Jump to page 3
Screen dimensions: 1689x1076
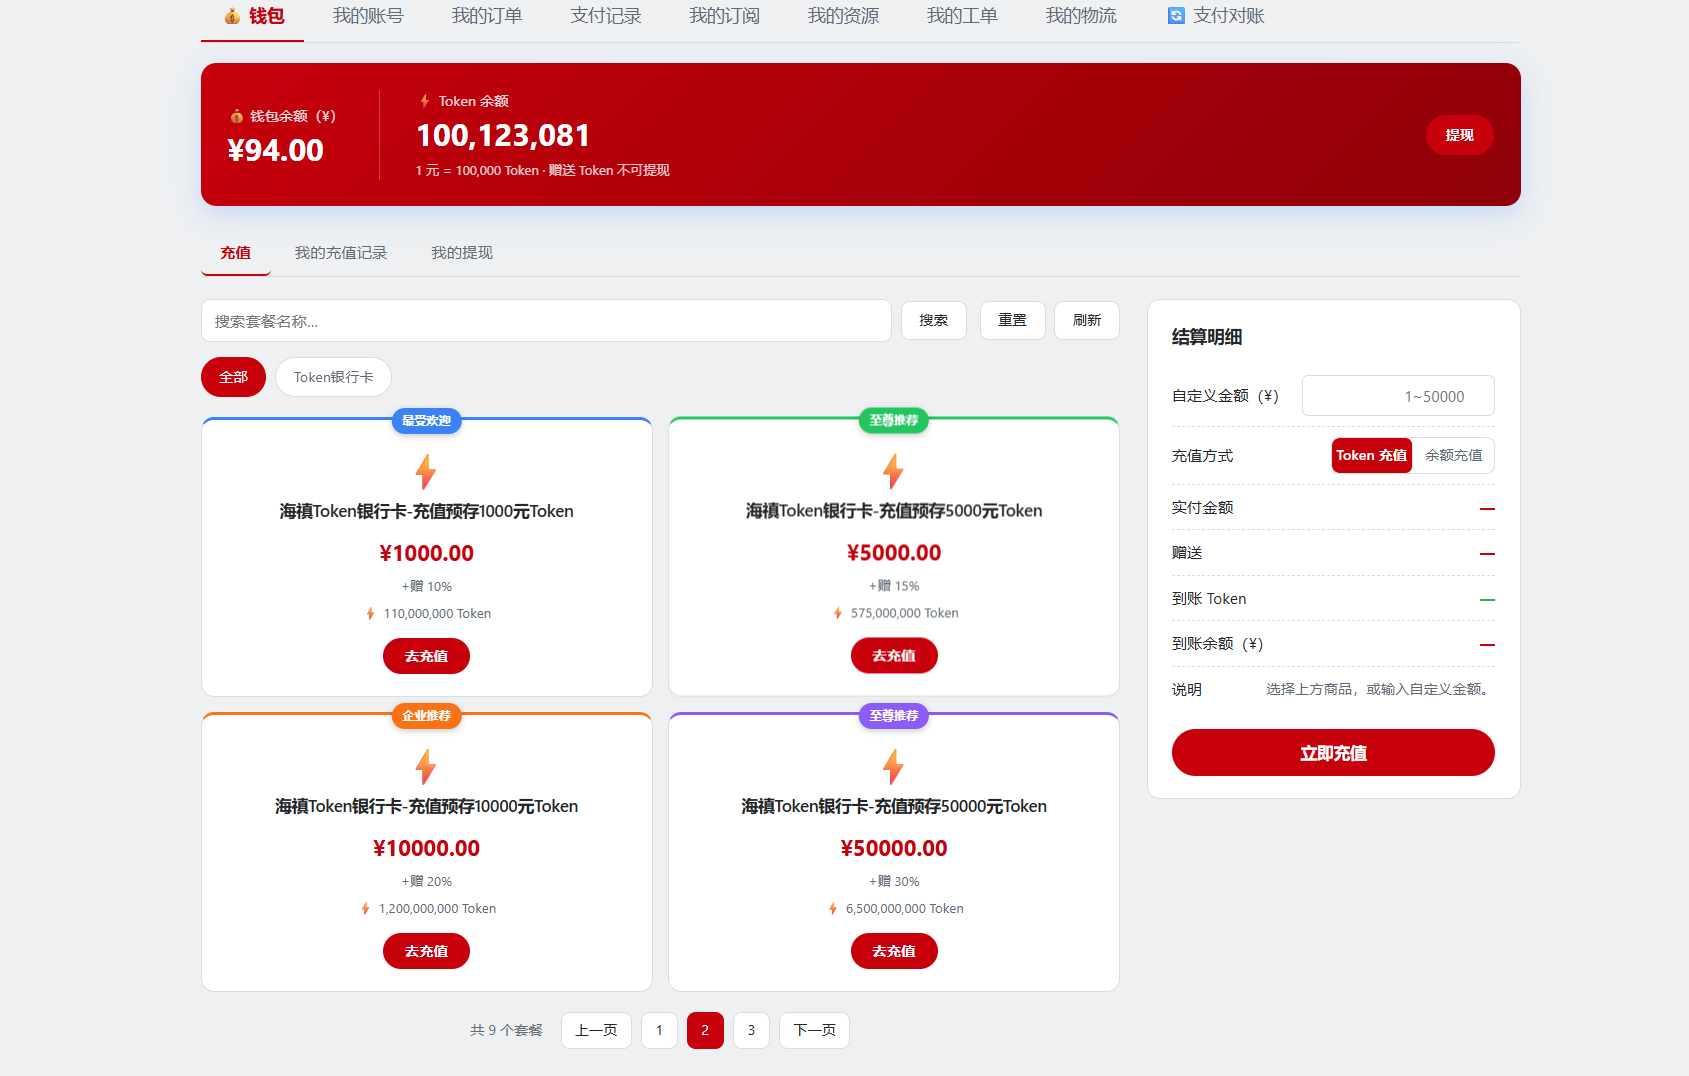point(751,1030)
